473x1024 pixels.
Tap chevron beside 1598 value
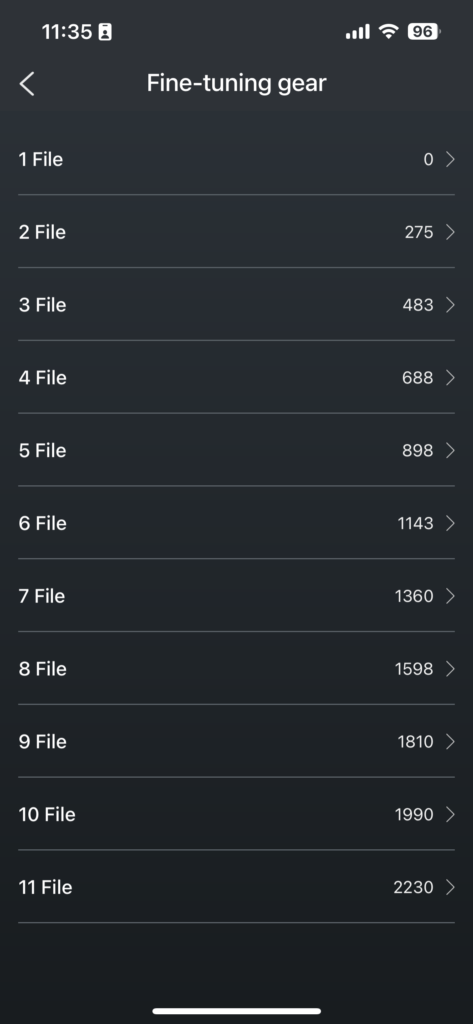pos(450,669)
